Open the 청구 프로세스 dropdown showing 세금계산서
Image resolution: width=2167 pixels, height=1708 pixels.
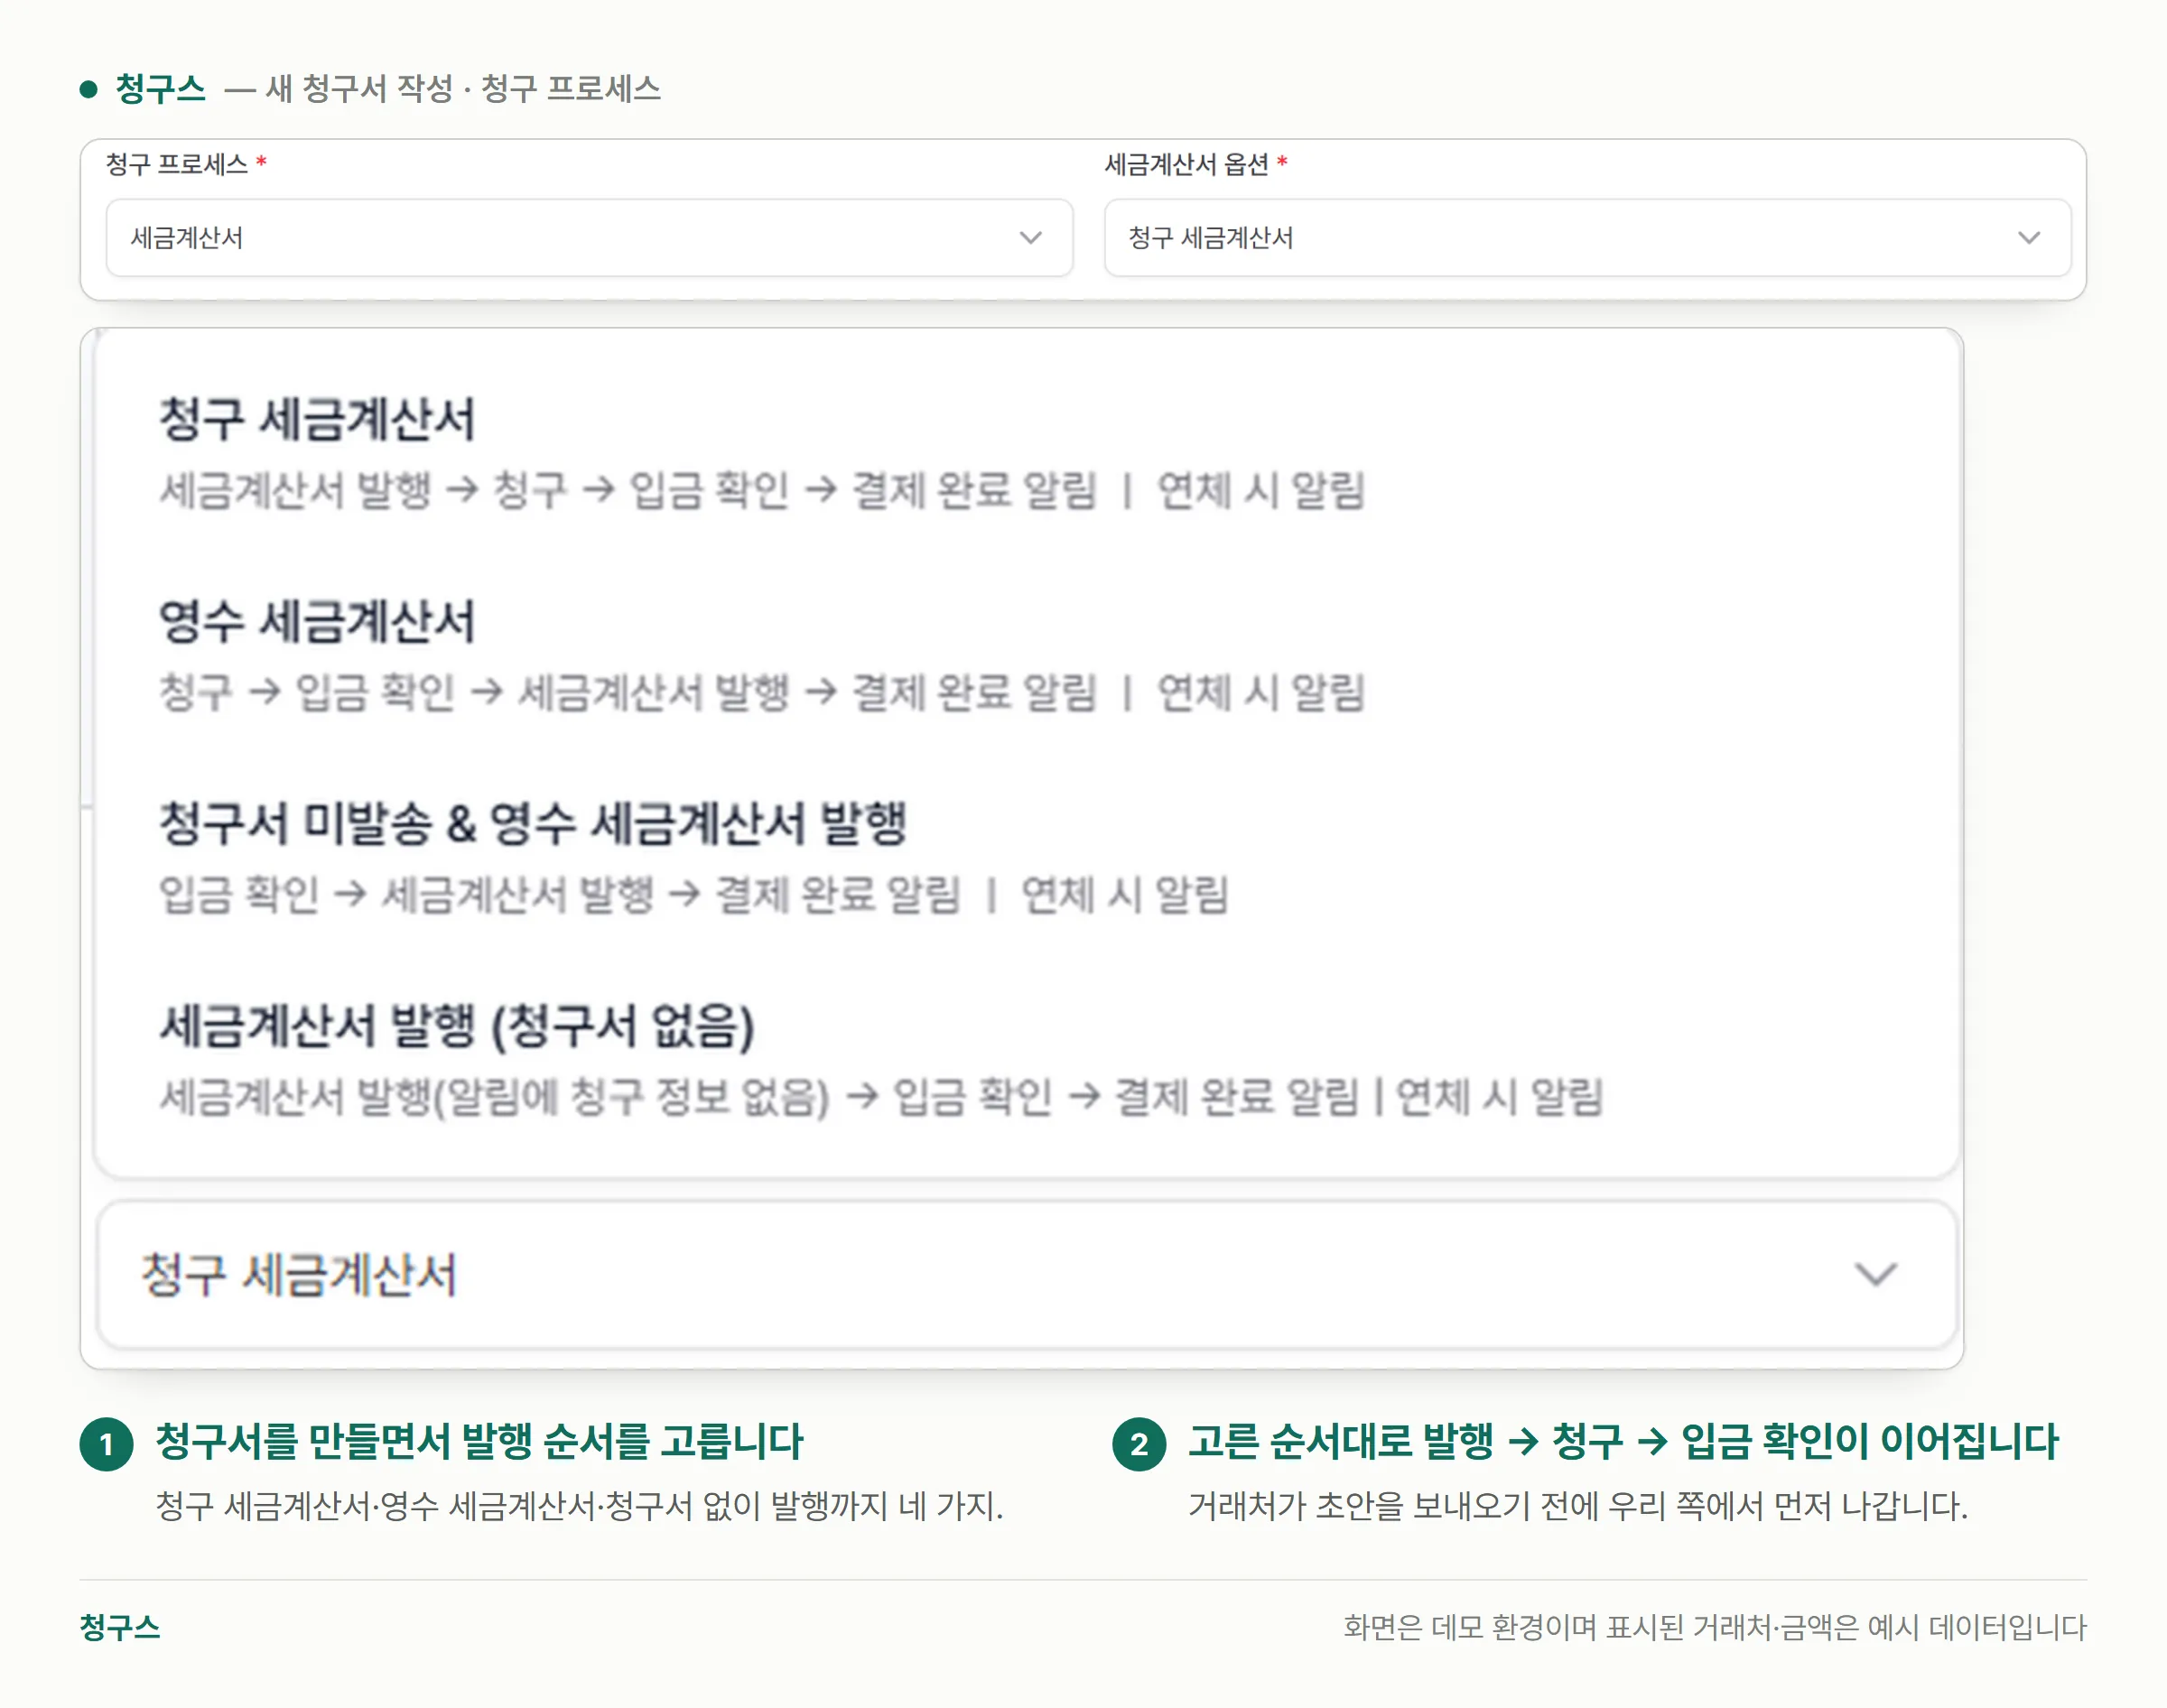[589, 237]
